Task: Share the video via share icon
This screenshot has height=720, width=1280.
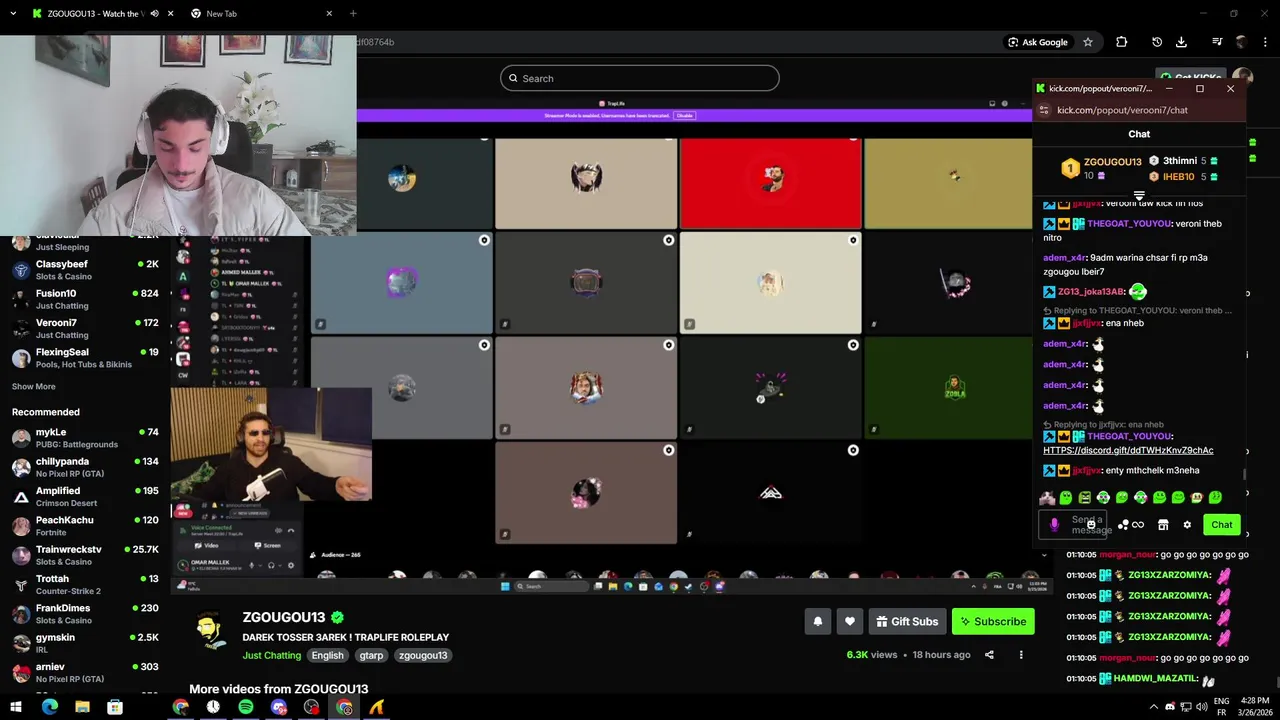Action: pyautogui.click(x=989, y=655)
